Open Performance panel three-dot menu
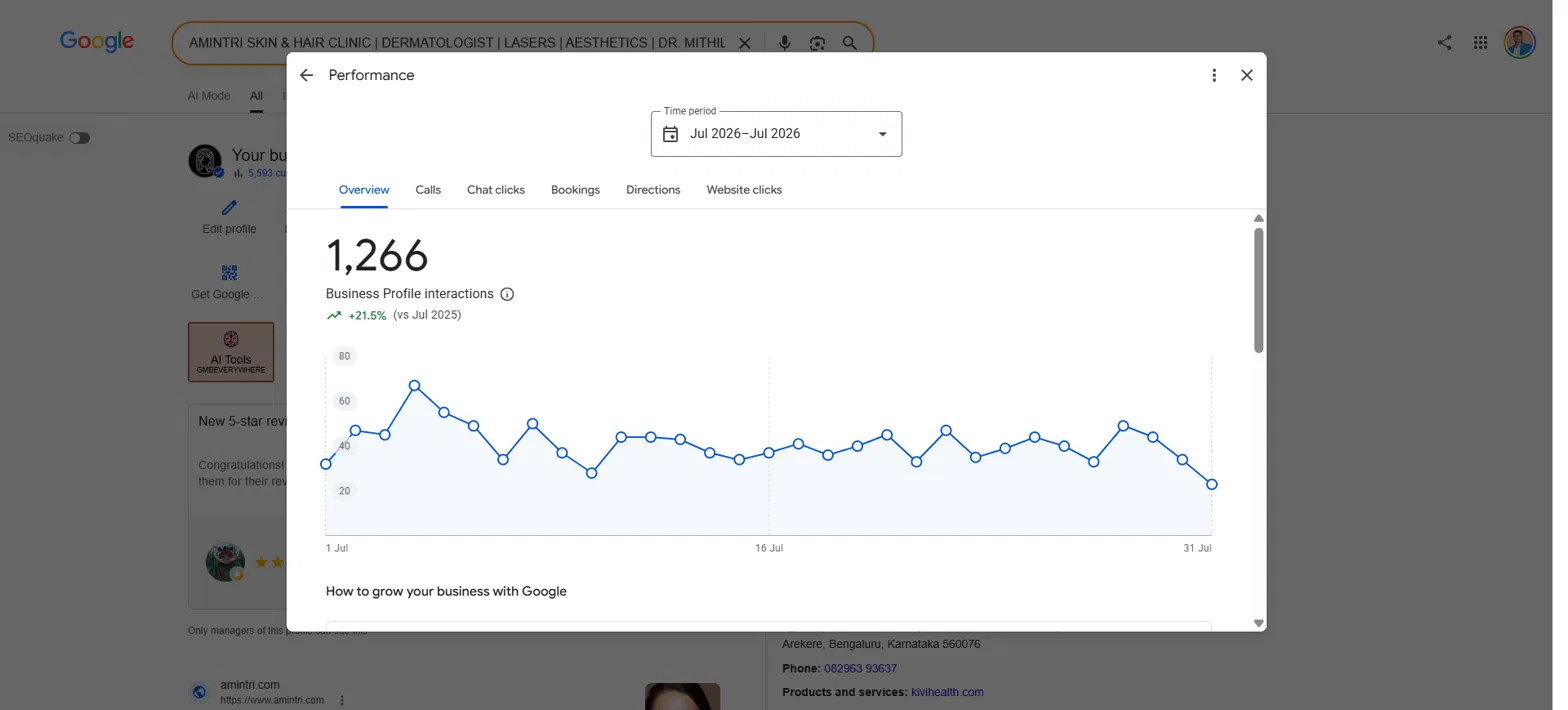Screen dimensions: 1568x710 [x=1214, y=75]
